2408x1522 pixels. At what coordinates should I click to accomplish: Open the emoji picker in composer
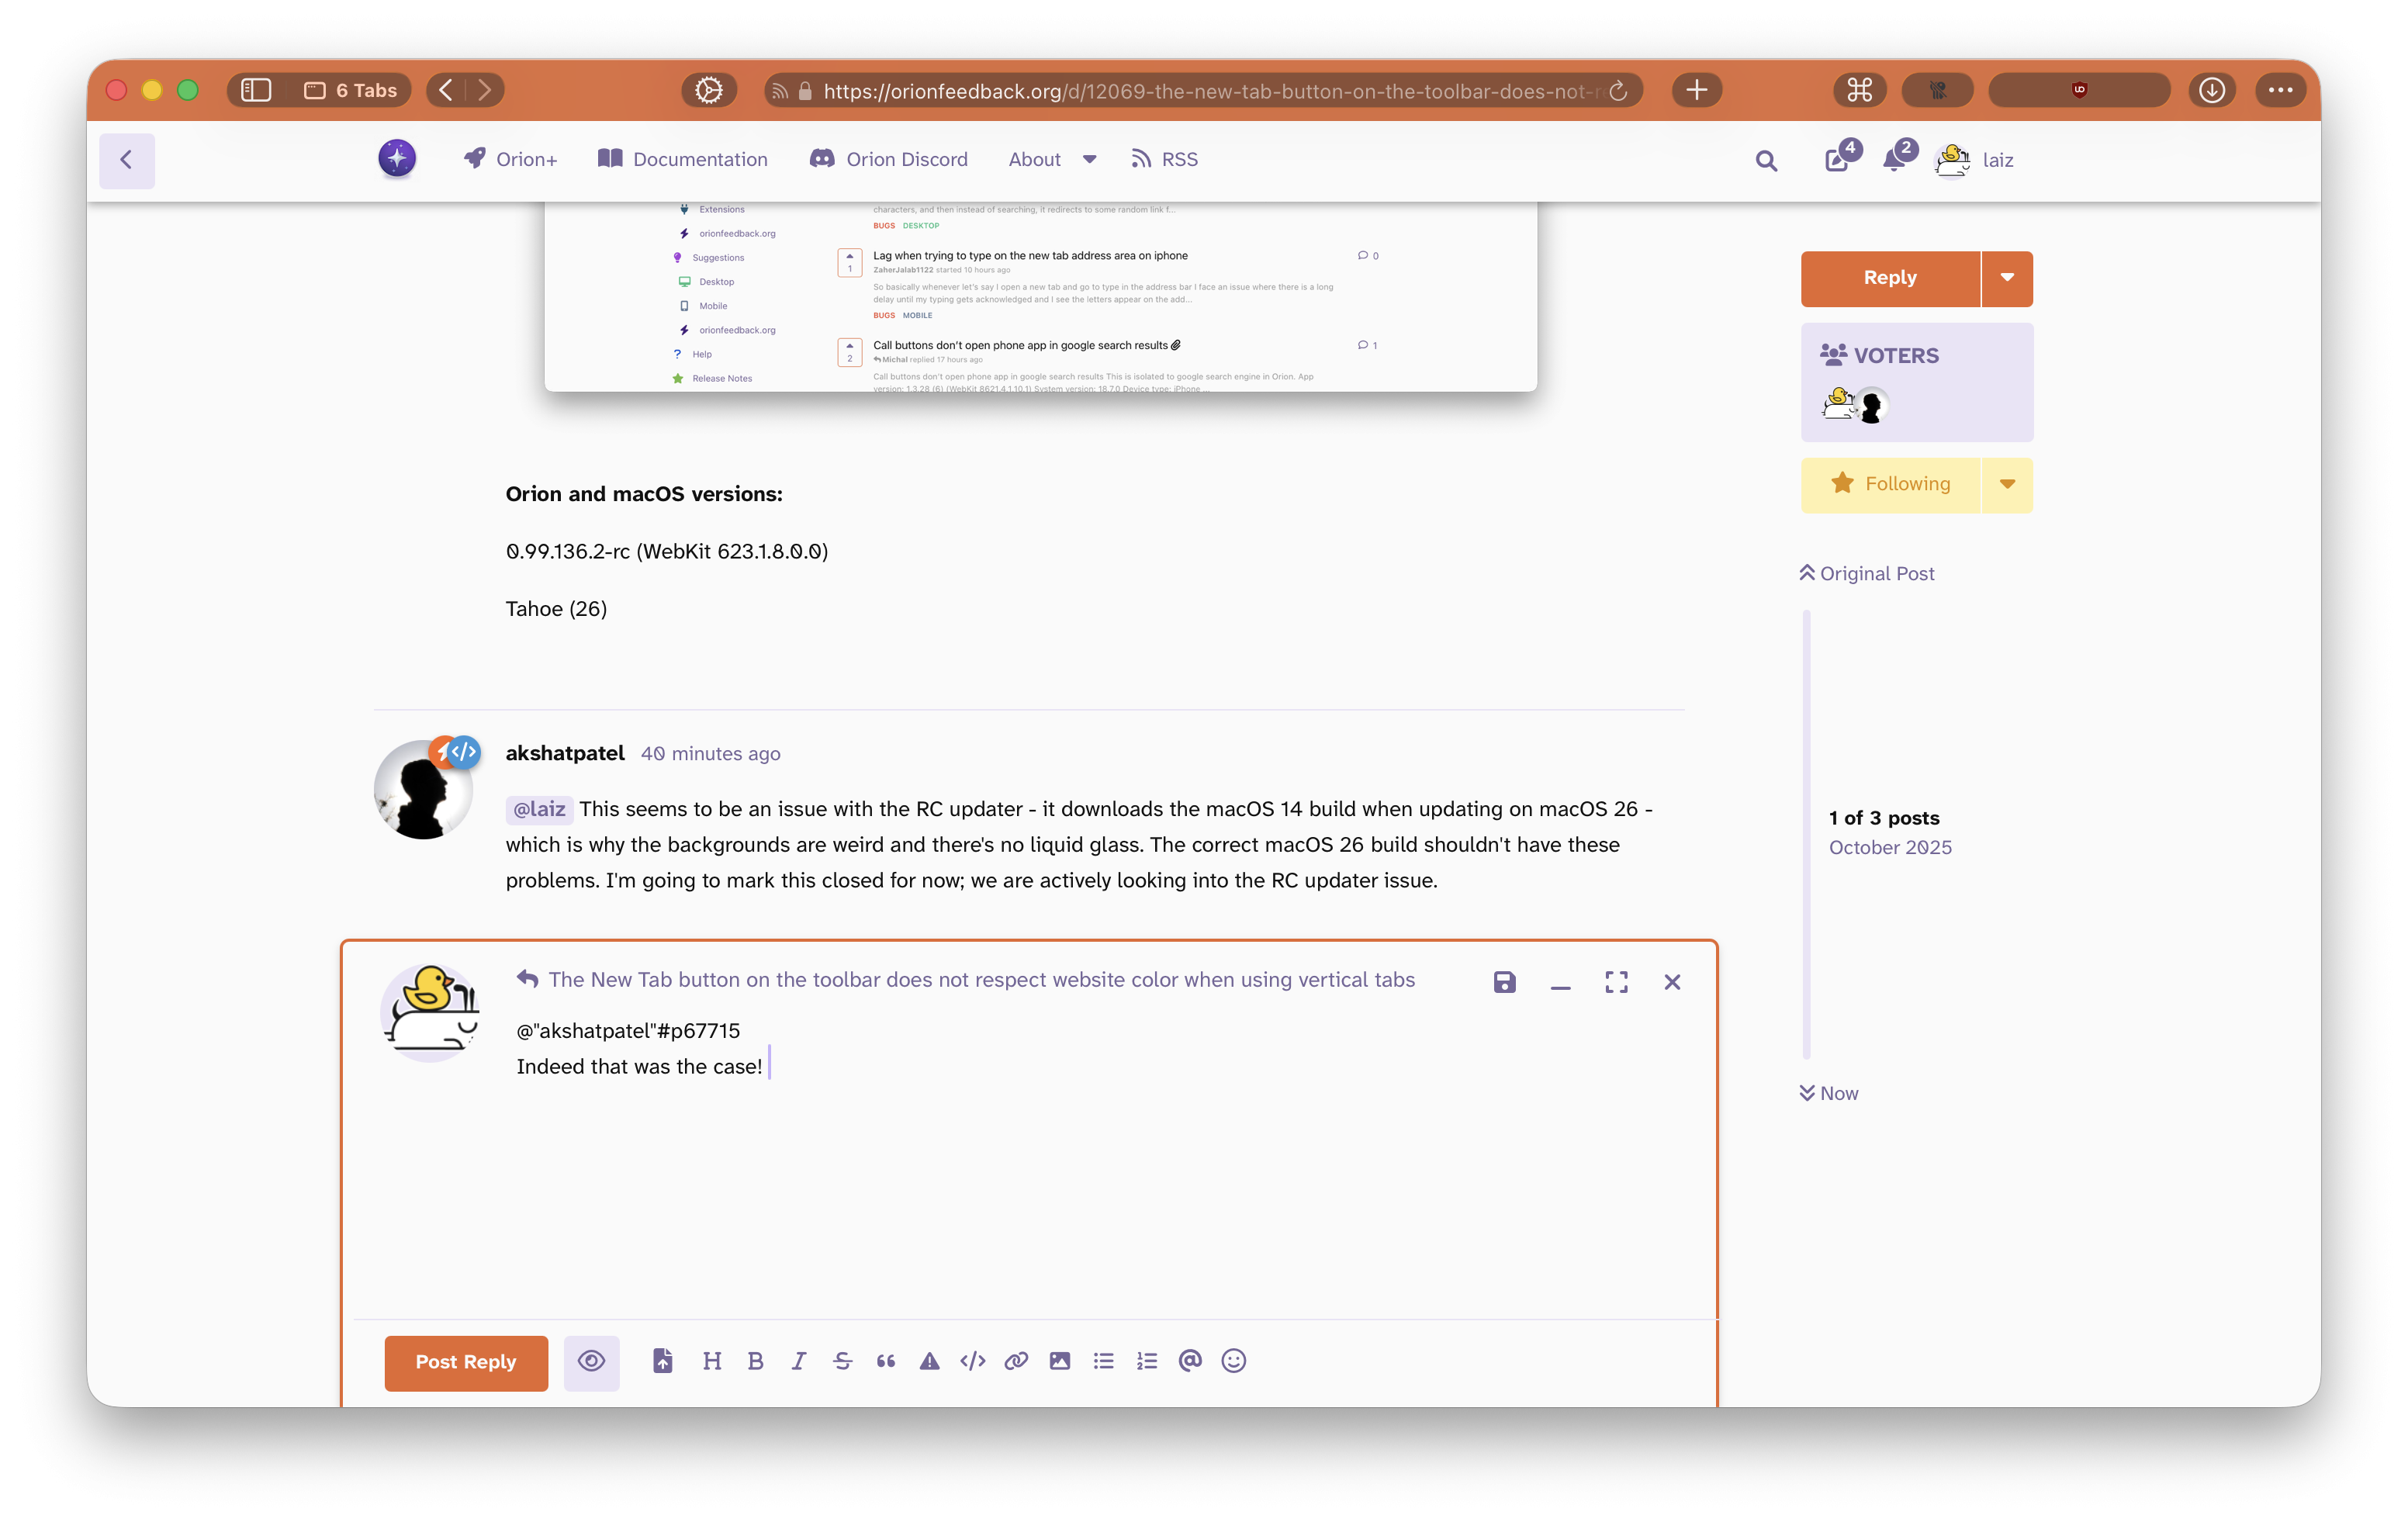pos(1233,1361)
